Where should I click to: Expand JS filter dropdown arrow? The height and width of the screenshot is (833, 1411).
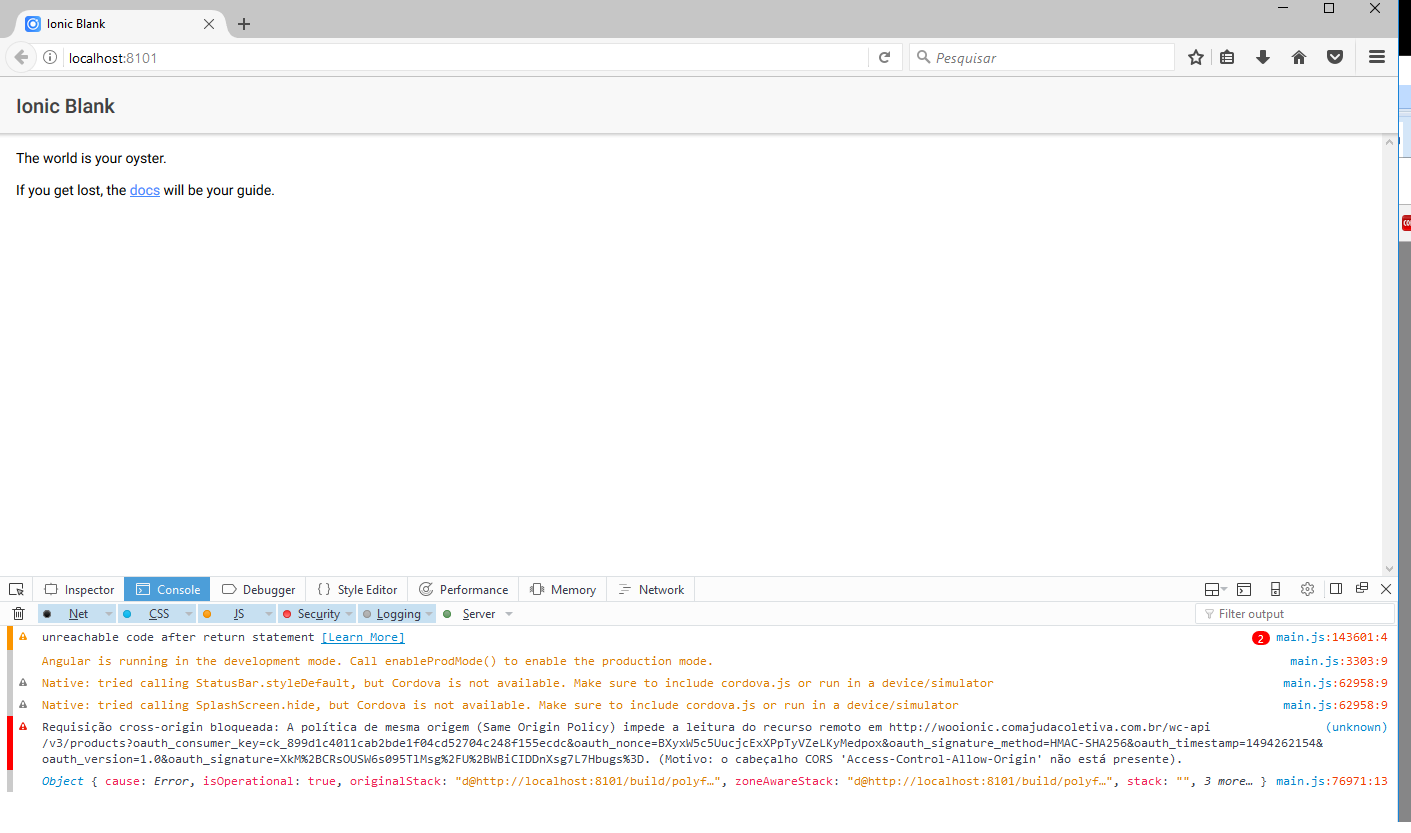269,614
